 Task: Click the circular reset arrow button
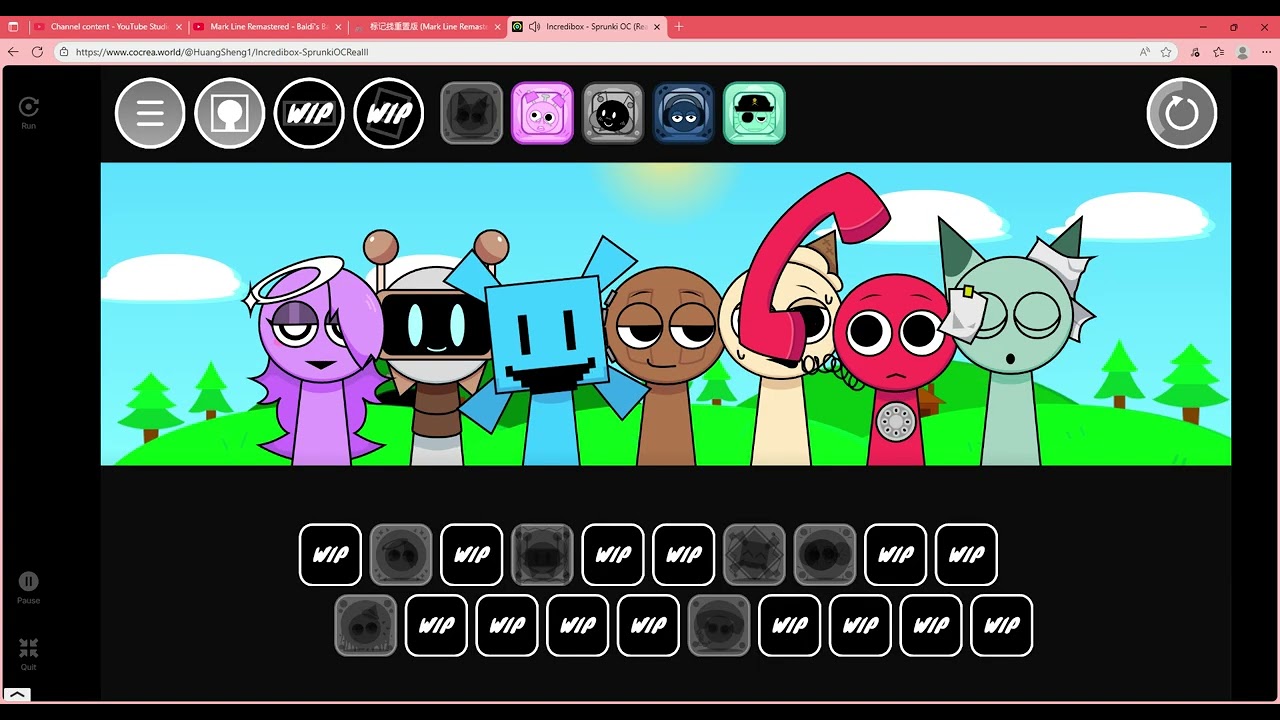coord(1182,113)
